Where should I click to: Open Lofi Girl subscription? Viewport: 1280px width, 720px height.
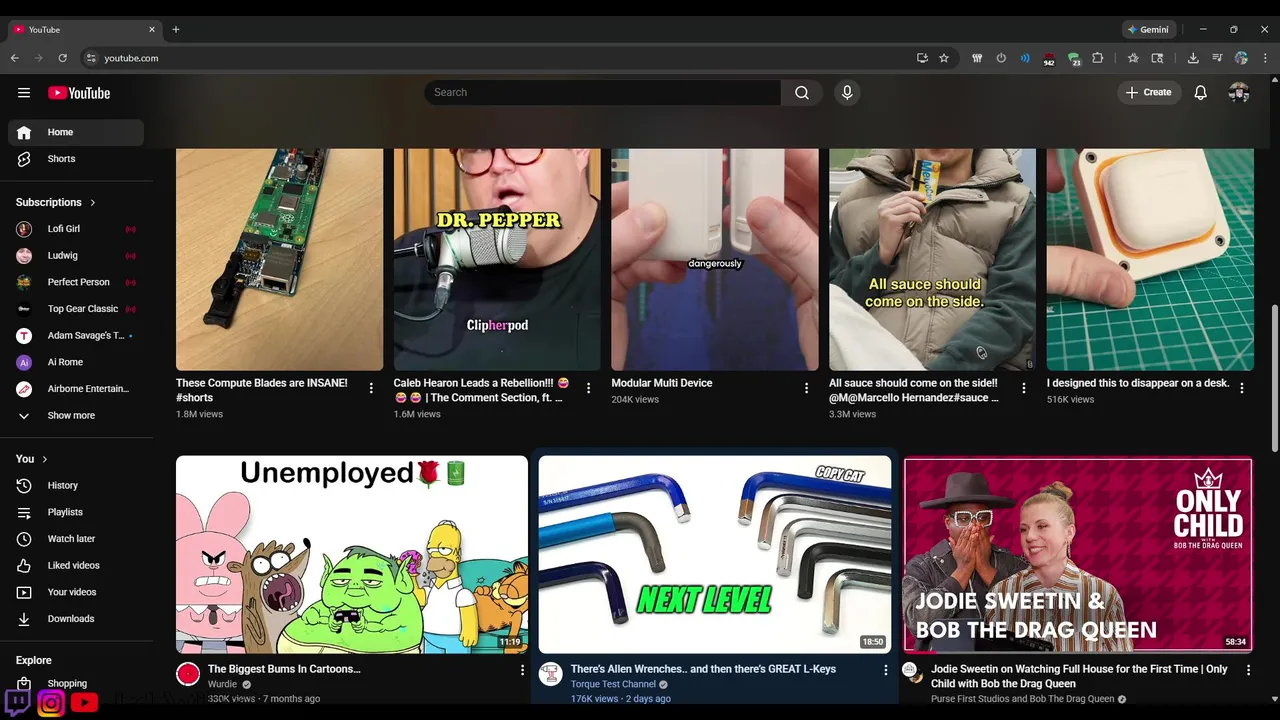(76, 229)
